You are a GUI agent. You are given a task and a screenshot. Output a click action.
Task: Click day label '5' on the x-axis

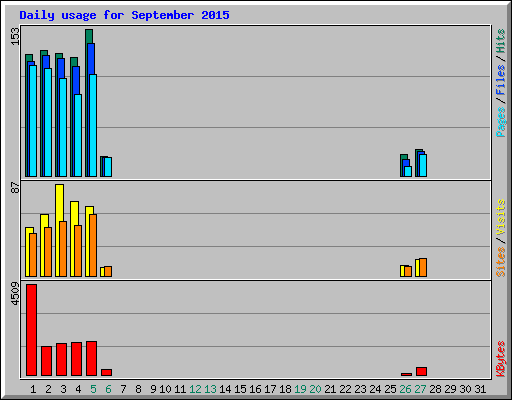(93, 389)
